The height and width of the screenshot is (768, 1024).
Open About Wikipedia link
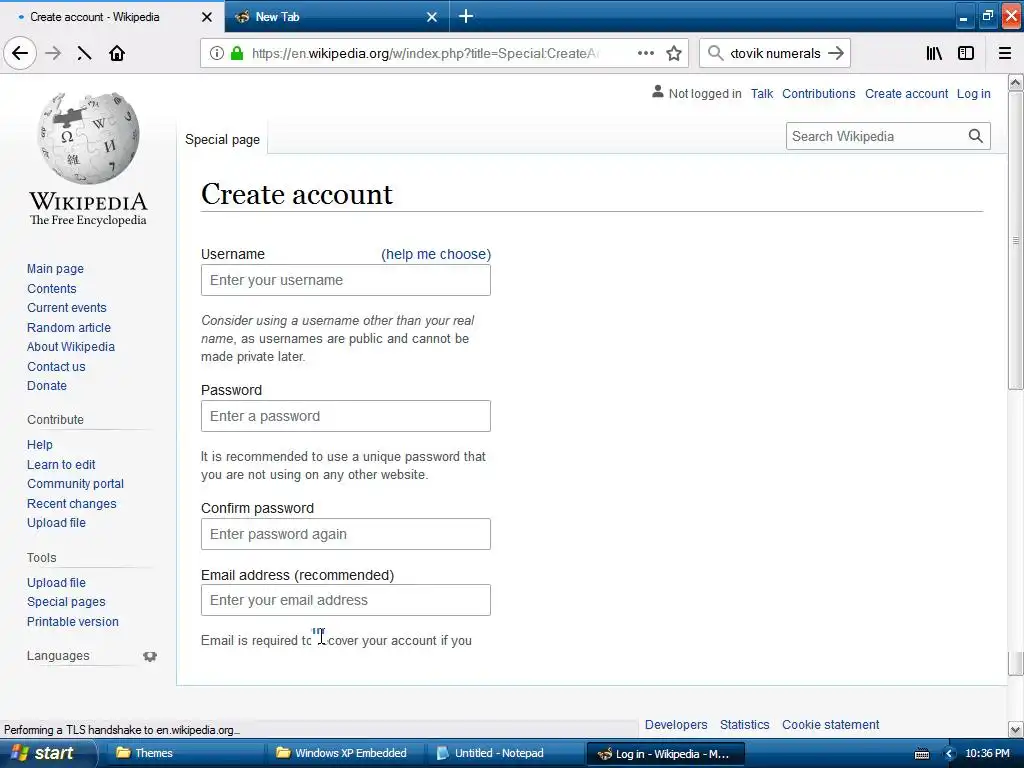coord(71,347)
